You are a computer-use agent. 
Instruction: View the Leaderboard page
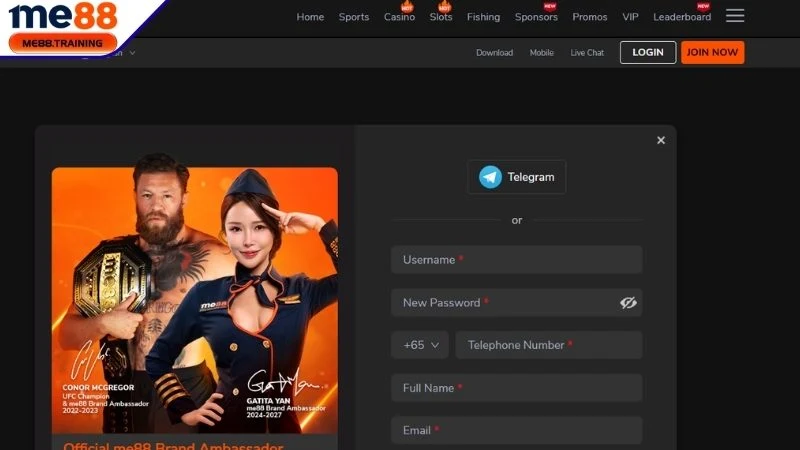[x=682, y=17]
